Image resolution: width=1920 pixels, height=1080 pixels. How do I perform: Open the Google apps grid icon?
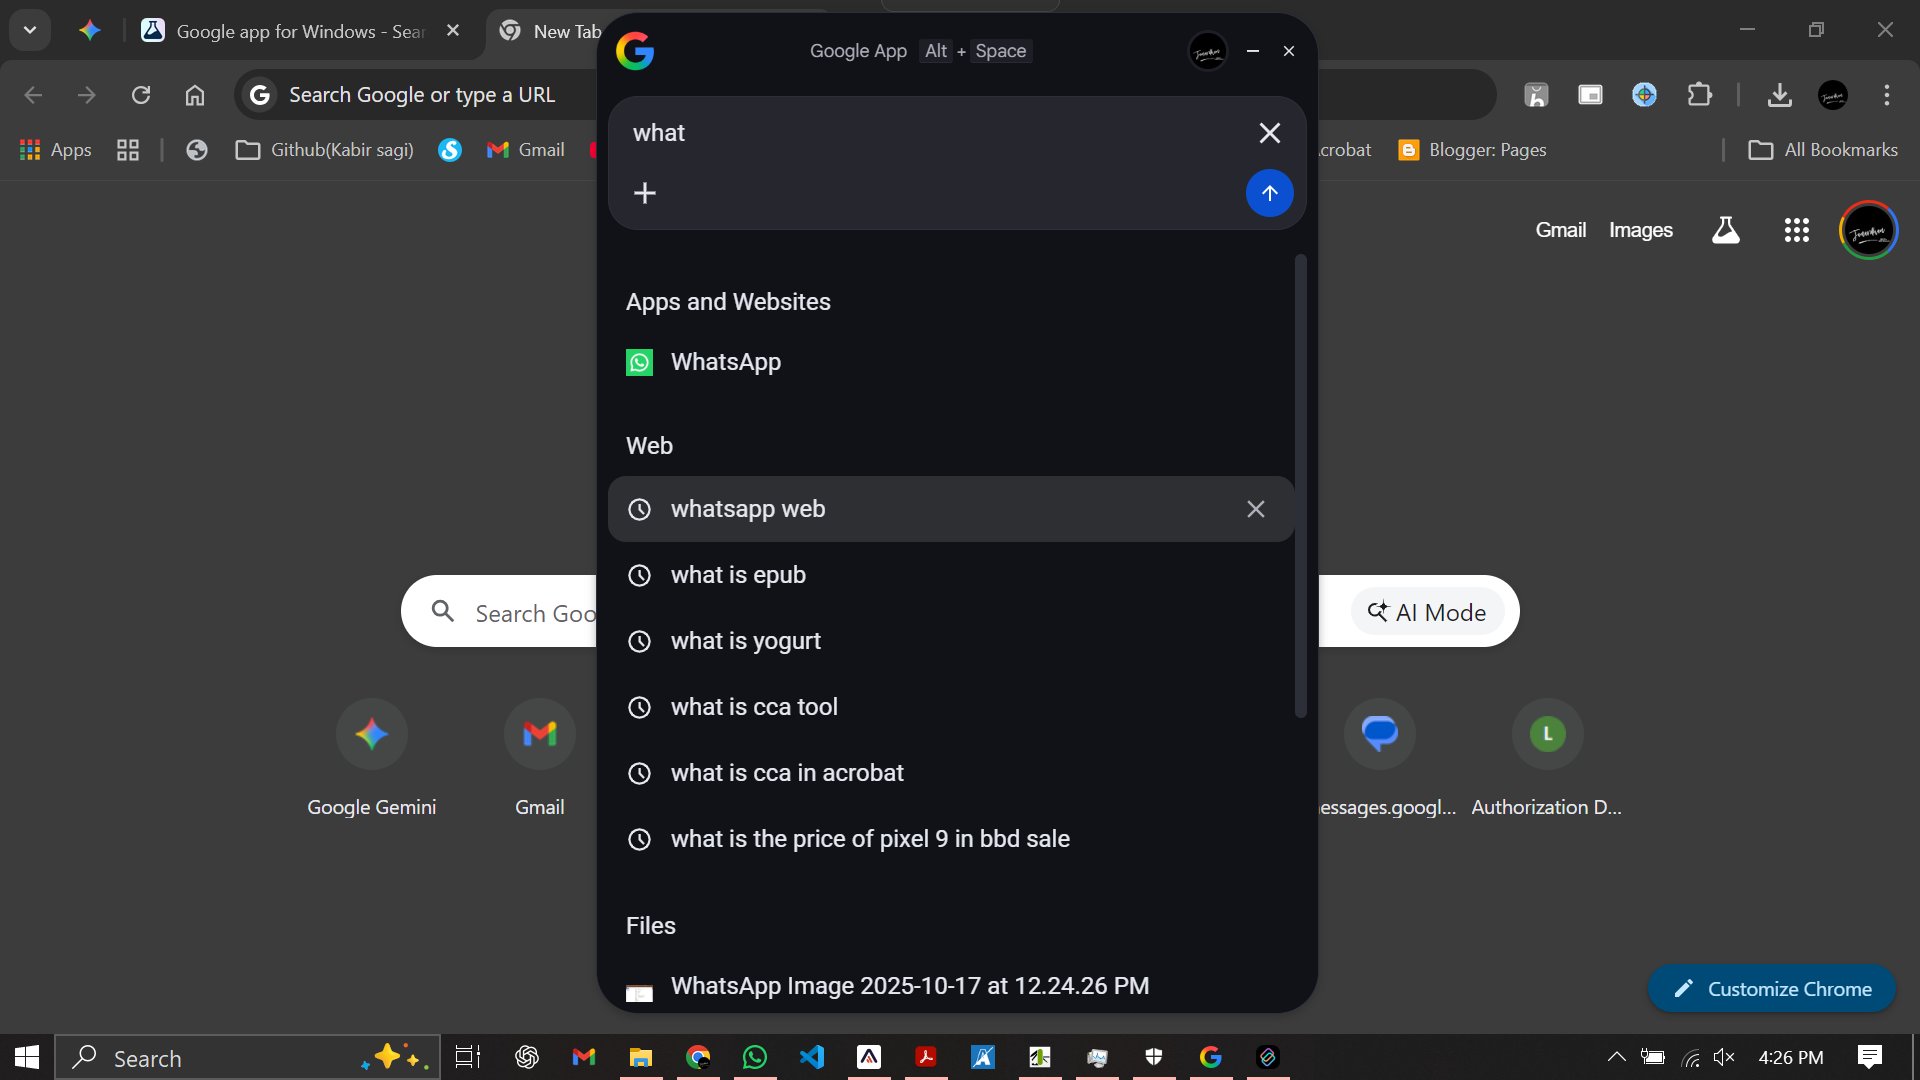[1796, 231]
